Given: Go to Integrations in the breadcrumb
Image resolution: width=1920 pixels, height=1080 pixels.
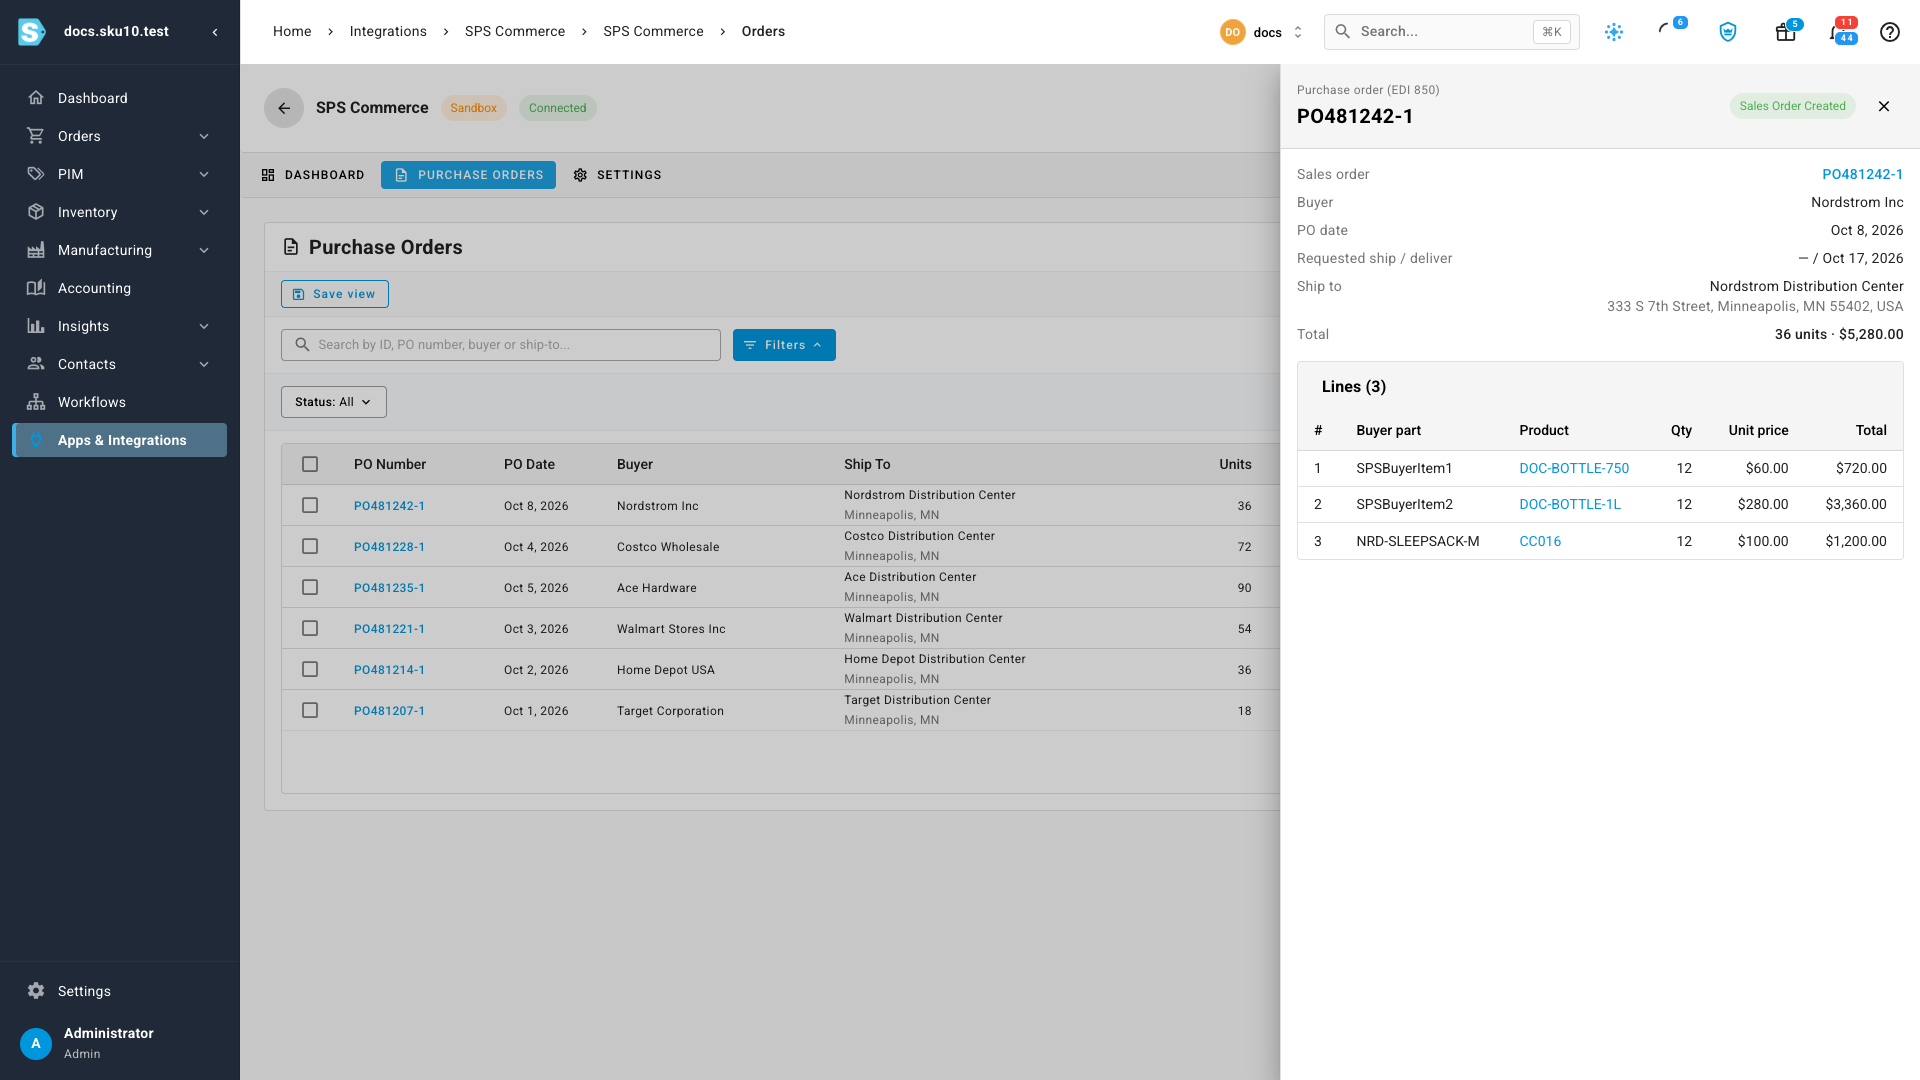Looking at the screenshot, I should [x=388, y=32].
